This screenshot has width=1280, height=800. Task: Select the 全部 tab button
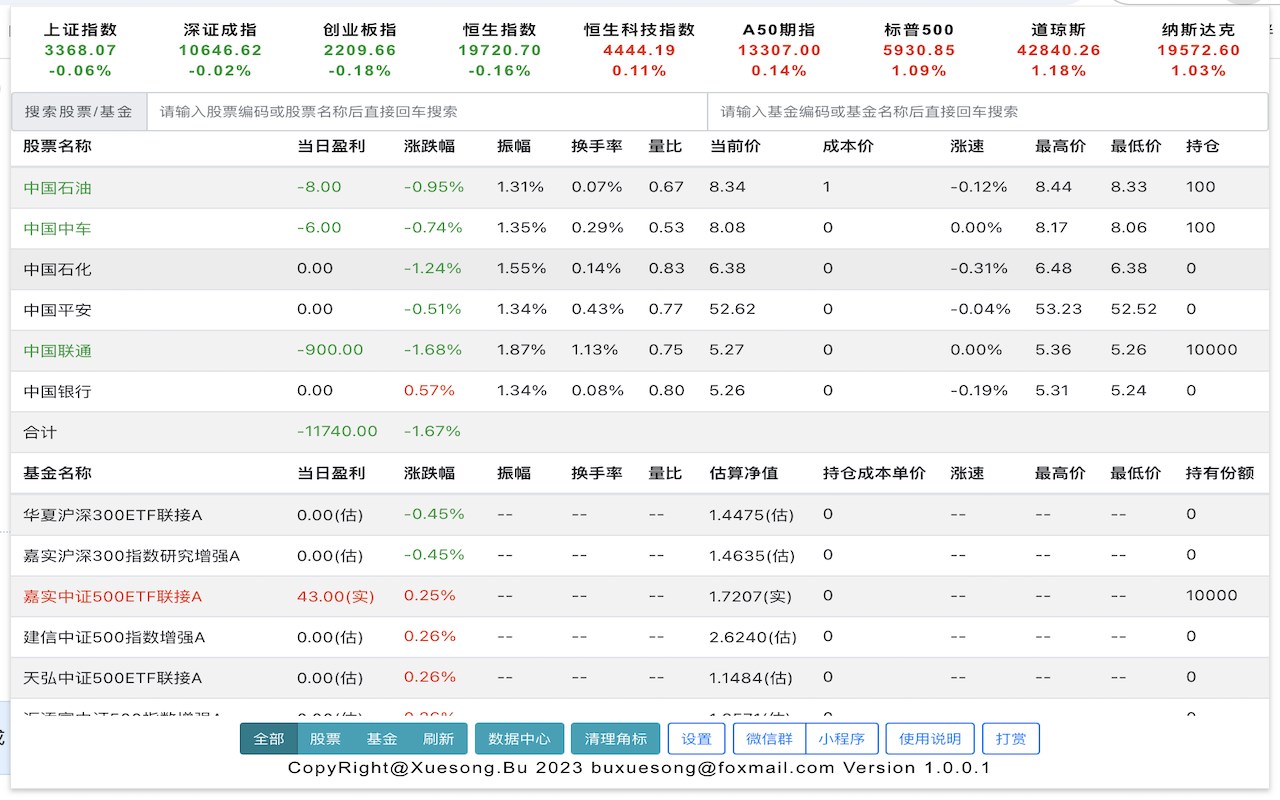(x=269, y=739)
